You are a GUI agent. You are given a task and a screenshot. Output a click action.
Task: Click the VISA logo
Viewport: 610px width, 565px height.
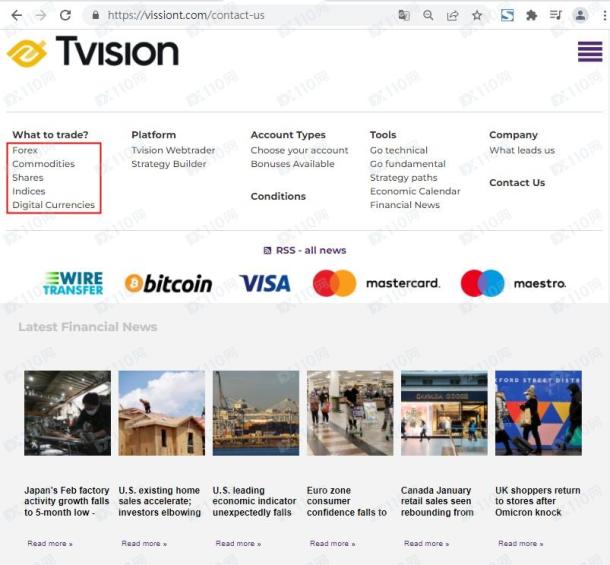point(265,283)
